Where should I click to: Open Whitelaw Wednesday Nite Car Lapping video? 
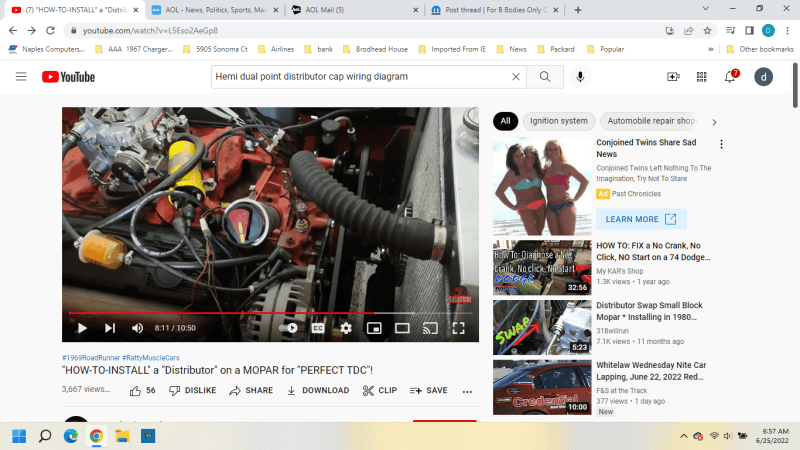pyautogui.click(x=542, y=387)
